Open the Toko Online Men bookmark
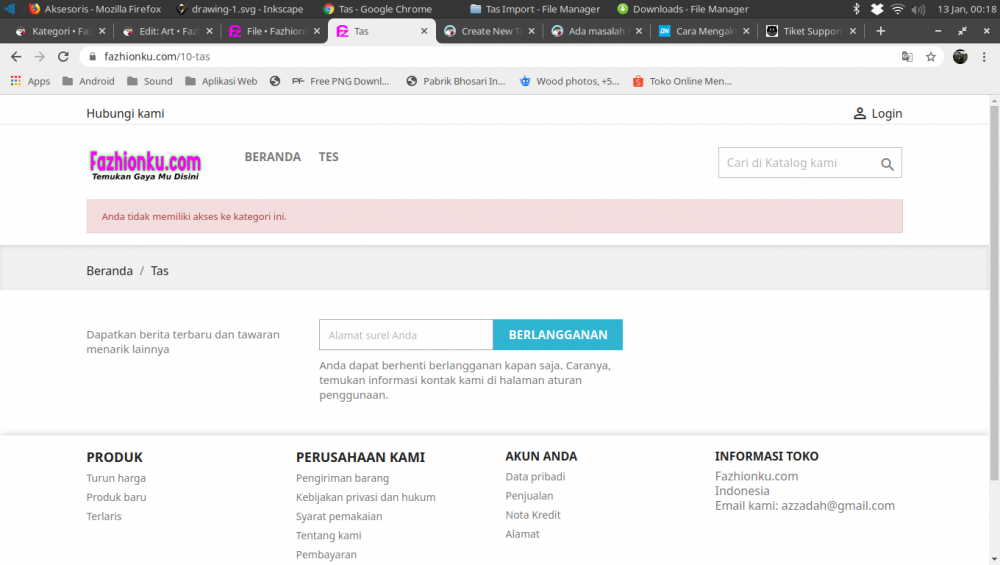The image size is (1000, 565). (682, 81)
